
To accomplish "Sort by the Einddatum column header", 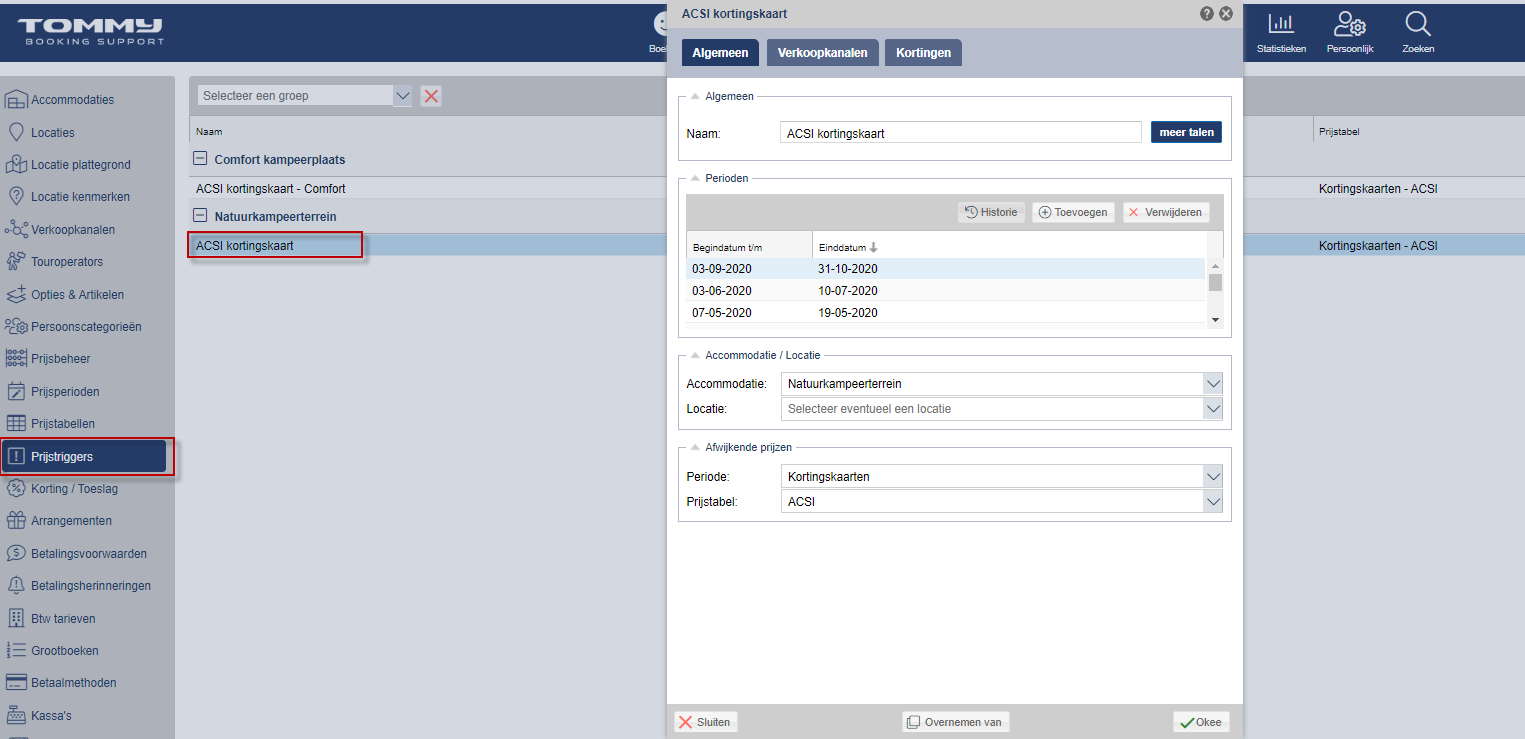I will pyautogui.click(x=1009, y=247).
